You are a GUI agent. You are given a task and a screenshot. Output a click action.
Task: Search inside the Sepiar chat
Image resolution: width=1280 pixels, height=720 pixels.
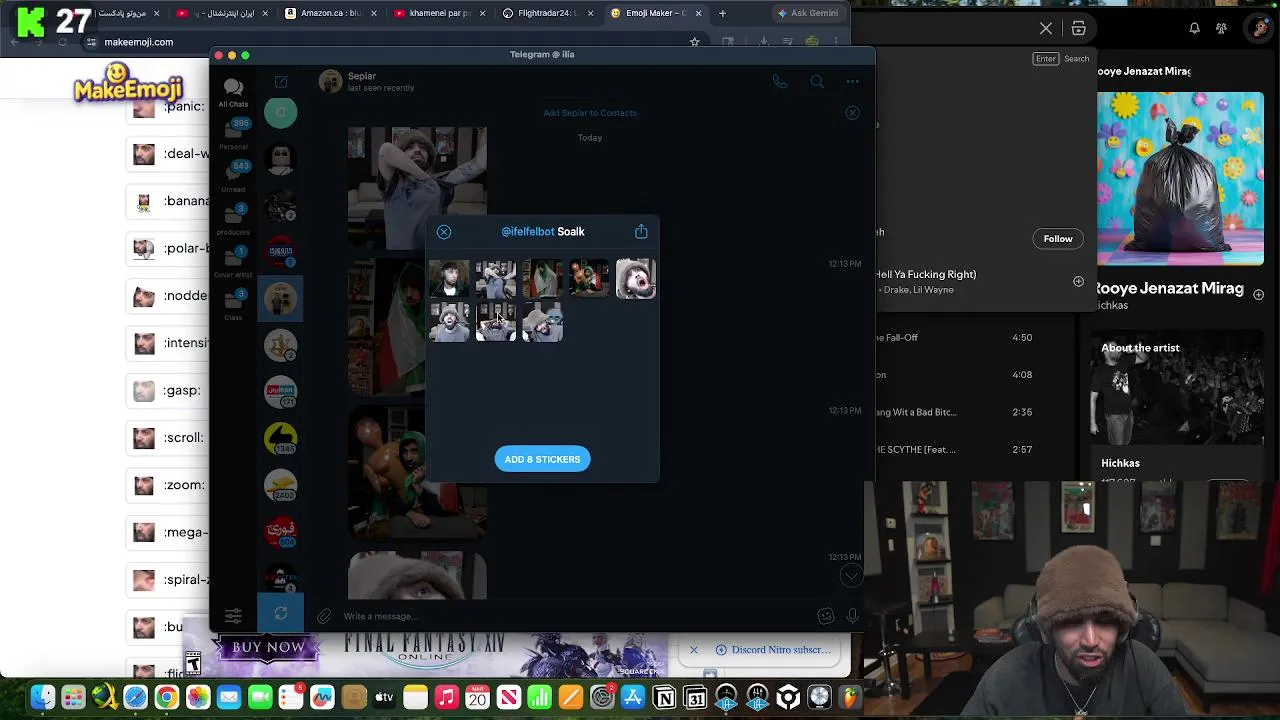(x=817, y=82)
